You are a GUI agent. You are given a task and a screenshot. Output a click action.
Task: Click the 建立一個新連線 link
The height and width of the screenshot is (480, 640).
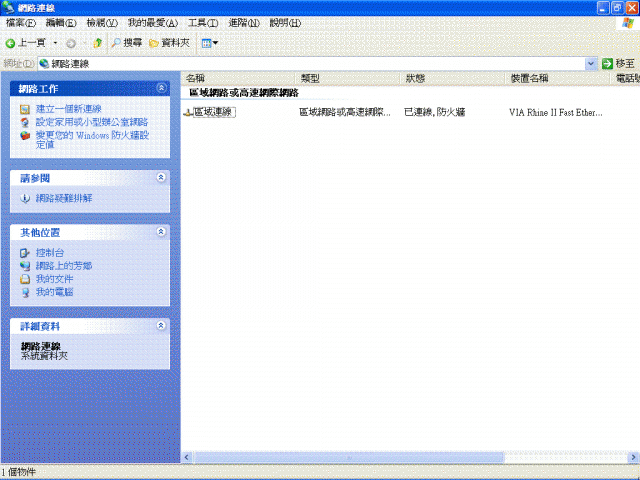click(69, 109)
